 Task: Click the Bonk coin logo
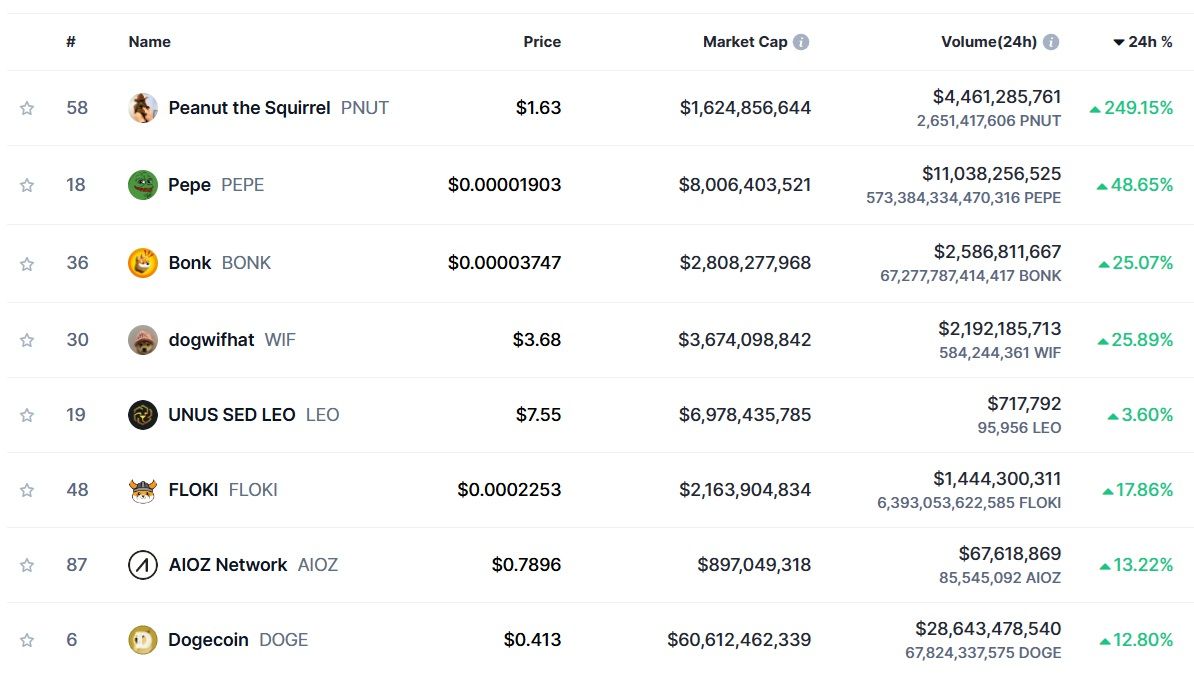coord(143,263)
